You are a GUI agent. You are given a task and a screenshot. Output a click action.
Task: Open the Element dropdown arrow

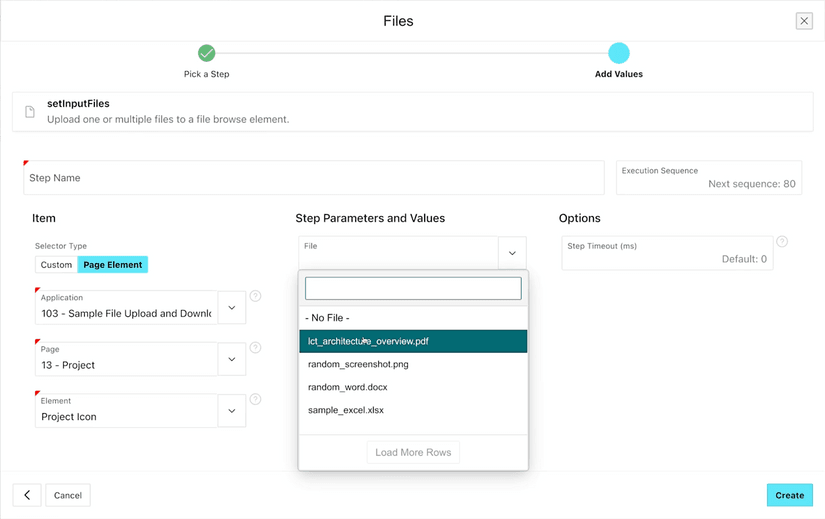[x=232, y=411]
